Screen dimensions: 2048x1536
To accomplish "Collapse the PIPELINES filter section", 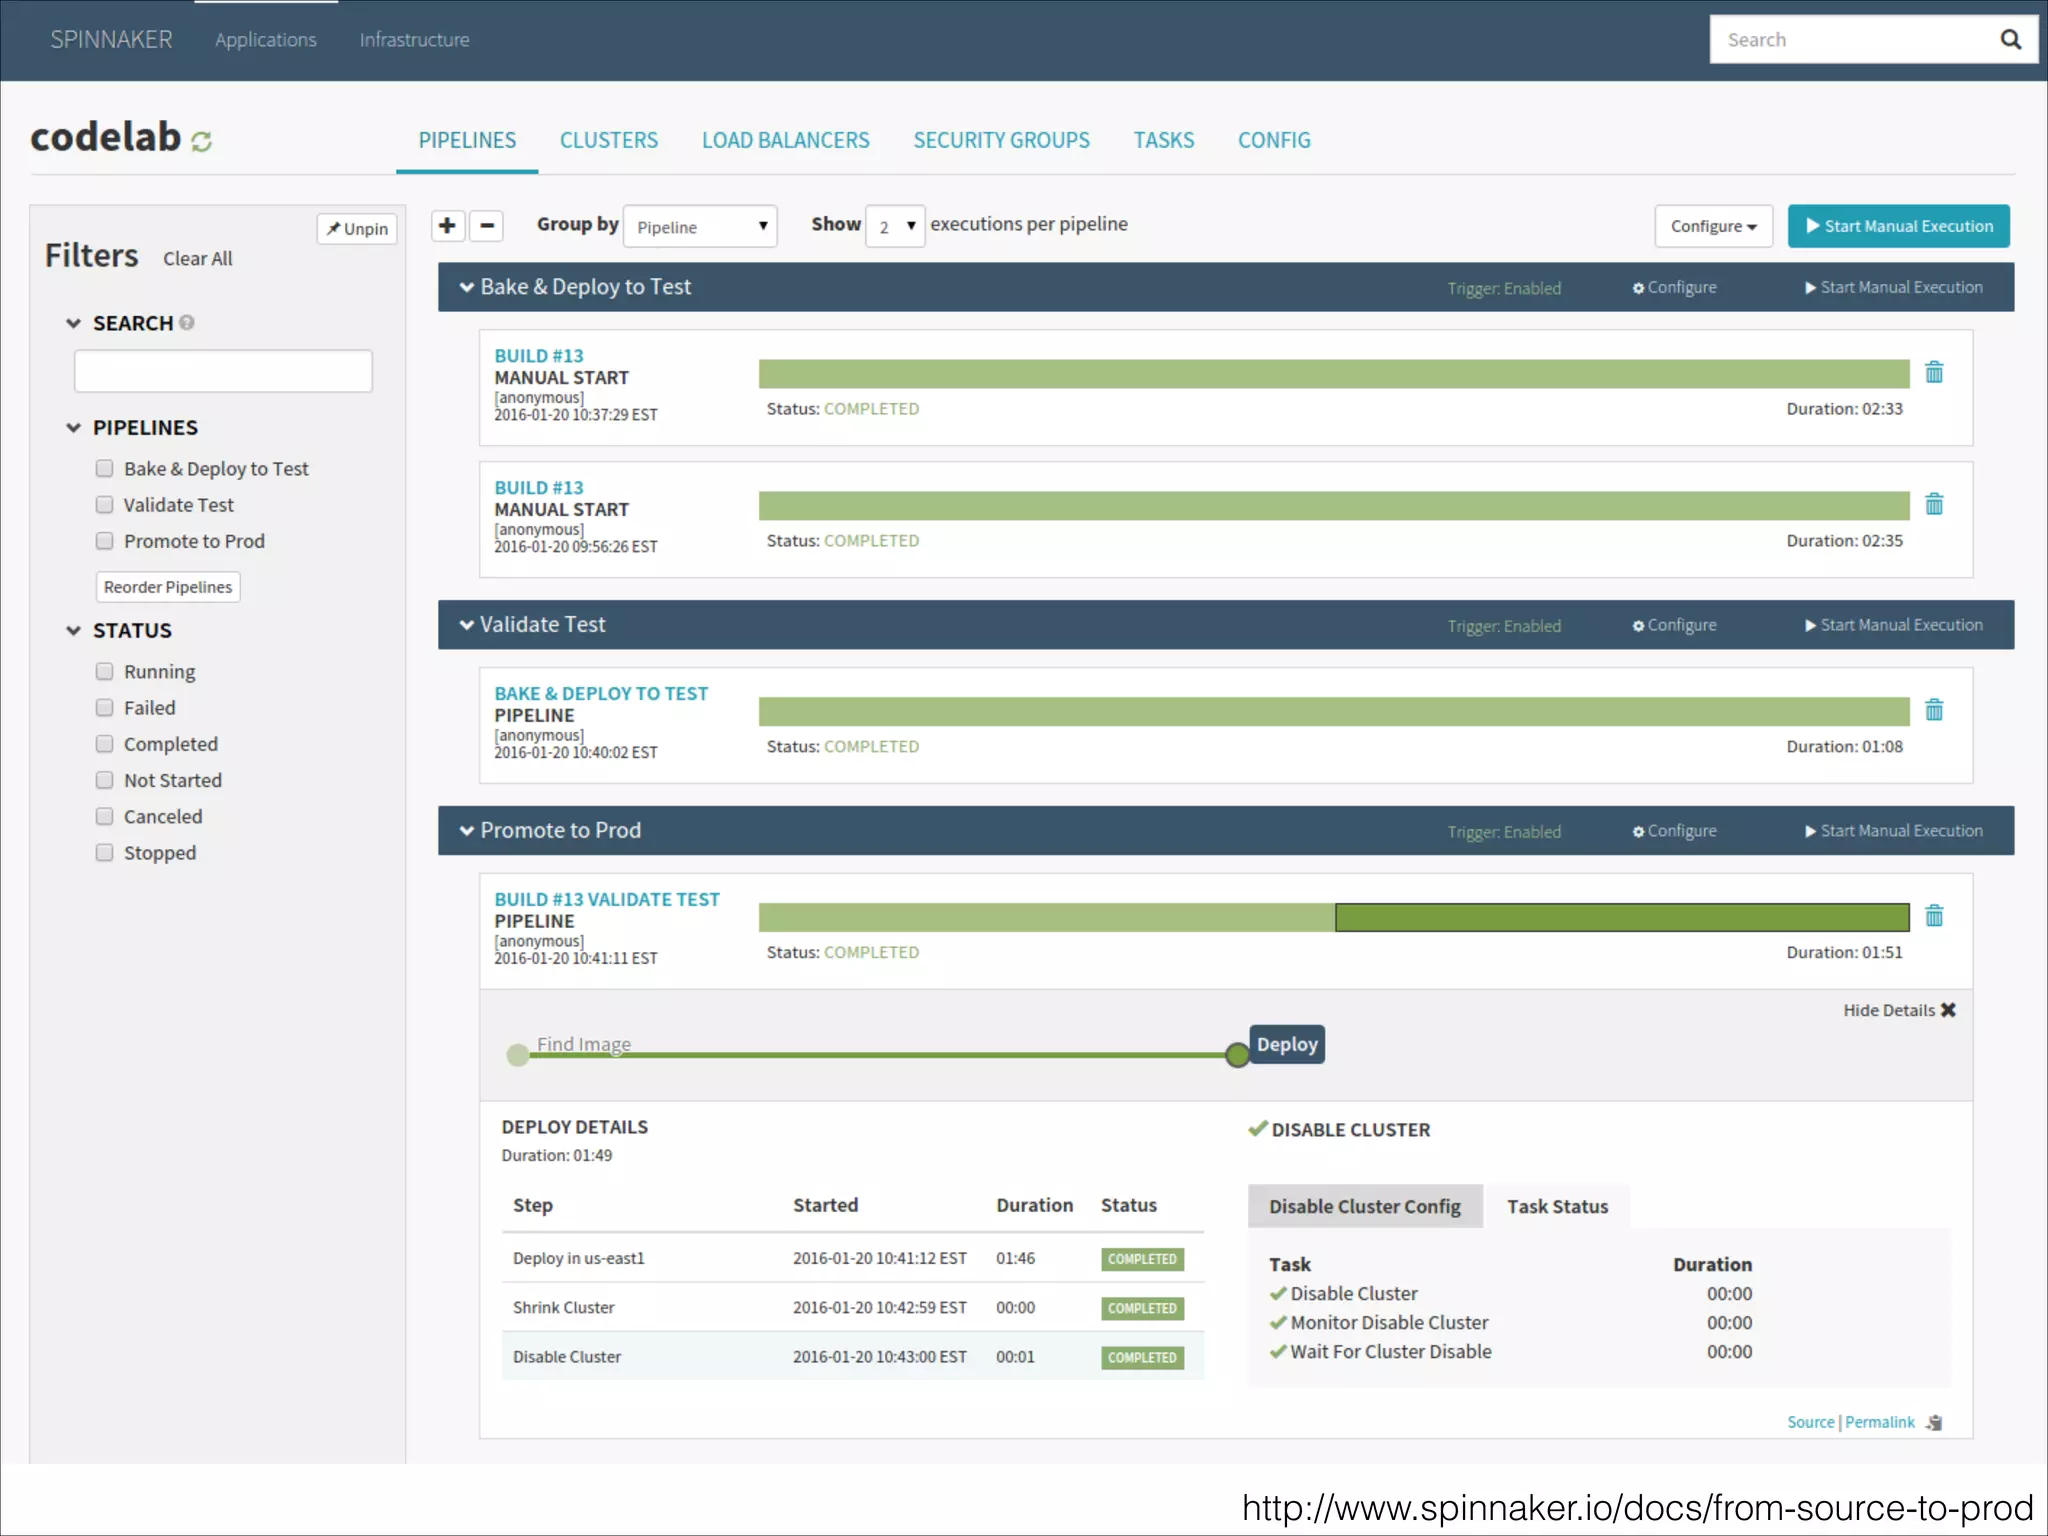I will pyautogui.click(x=73, y=427).
